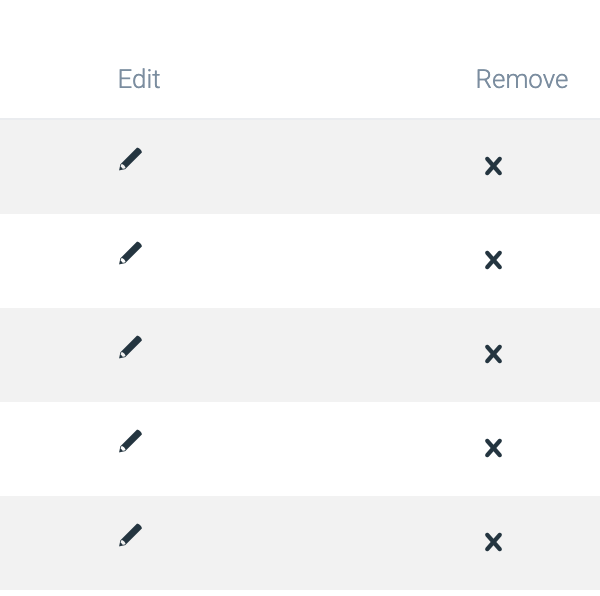This screenshot has width=600, height=596.
Task: Click the X icon in the second row
Action: pos(493,260)
